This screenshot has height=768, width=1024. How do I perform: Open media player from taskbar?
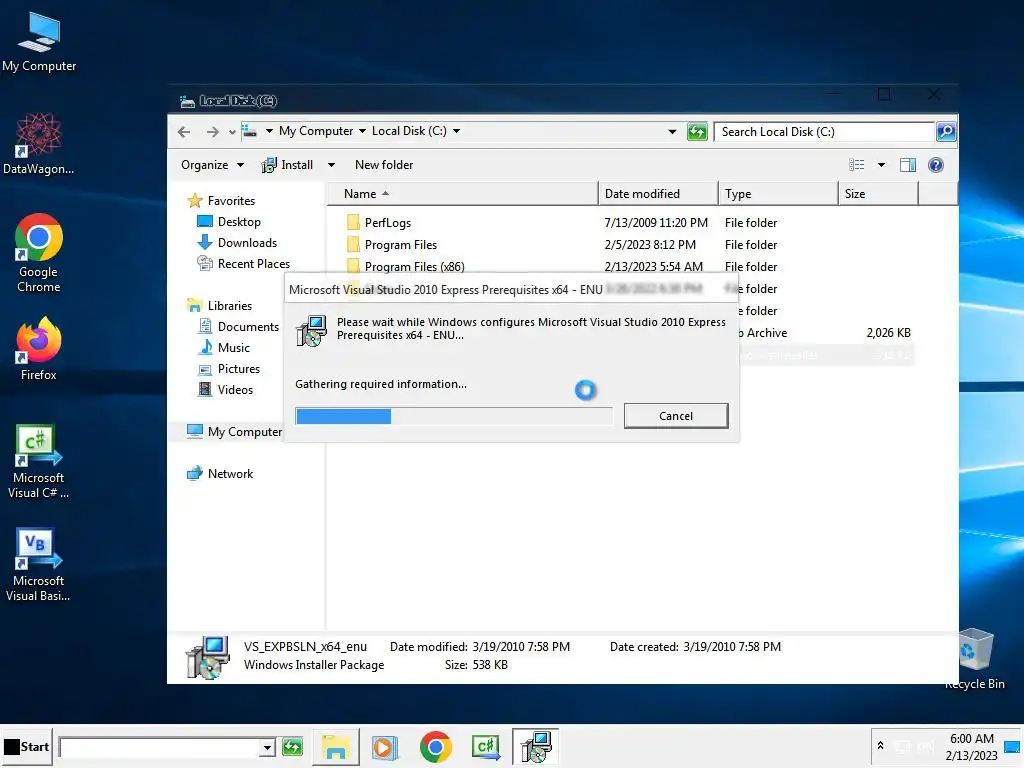pyautogui.click(x=384, y=747)
